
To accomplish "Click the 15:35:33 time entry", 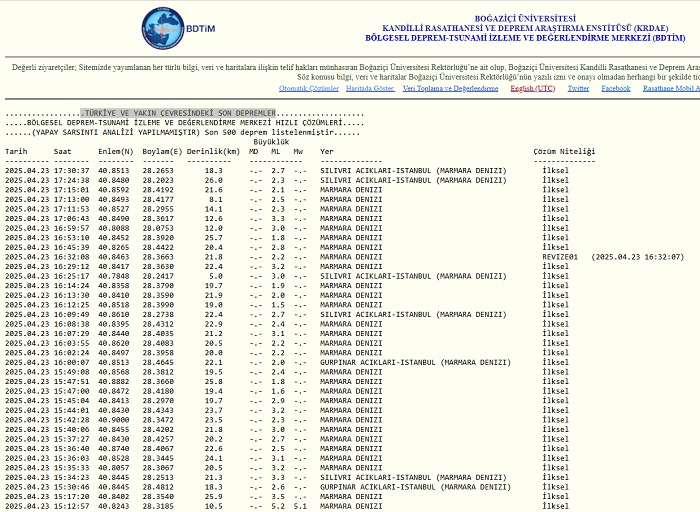I will point(71,468).
